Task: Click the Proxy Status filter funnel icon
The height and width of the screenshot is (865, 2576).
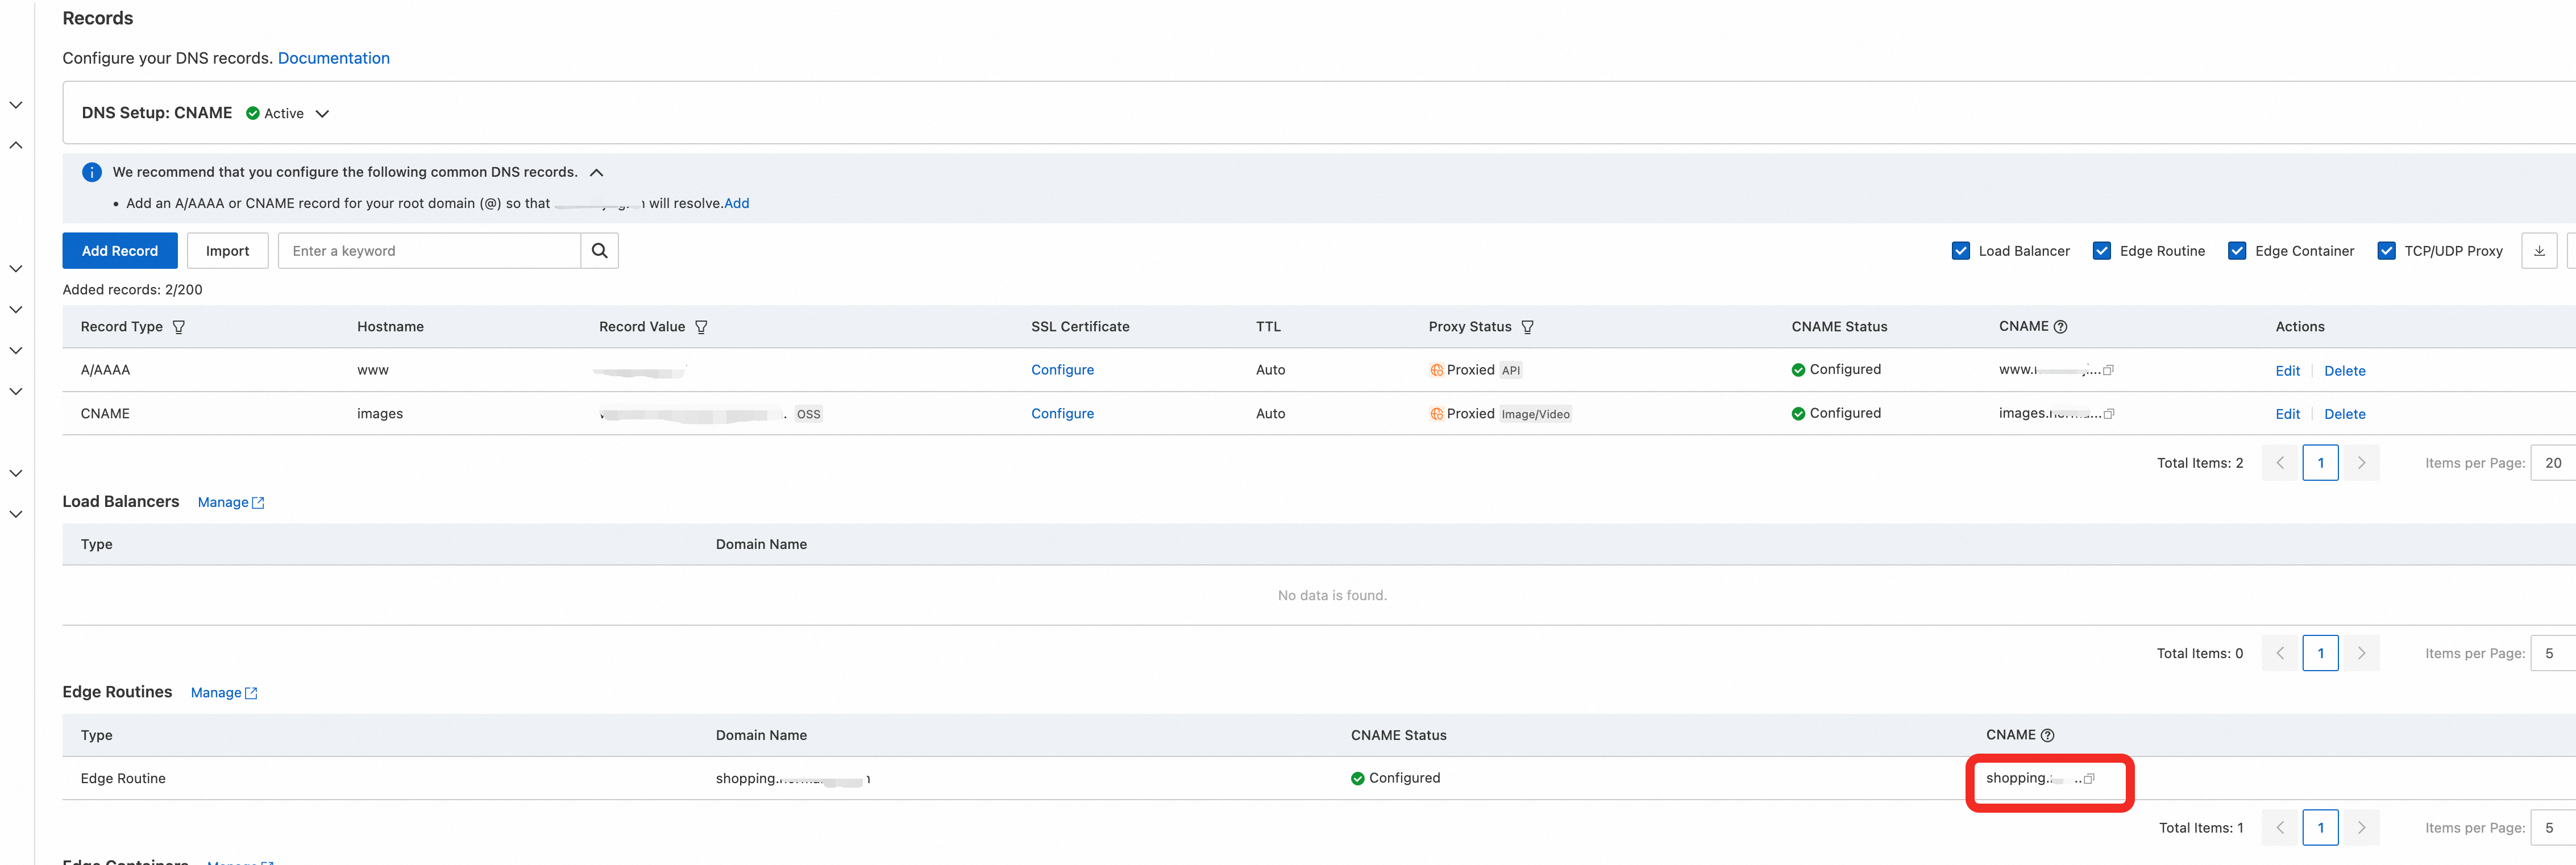Action: click(x=1527, y=327)
